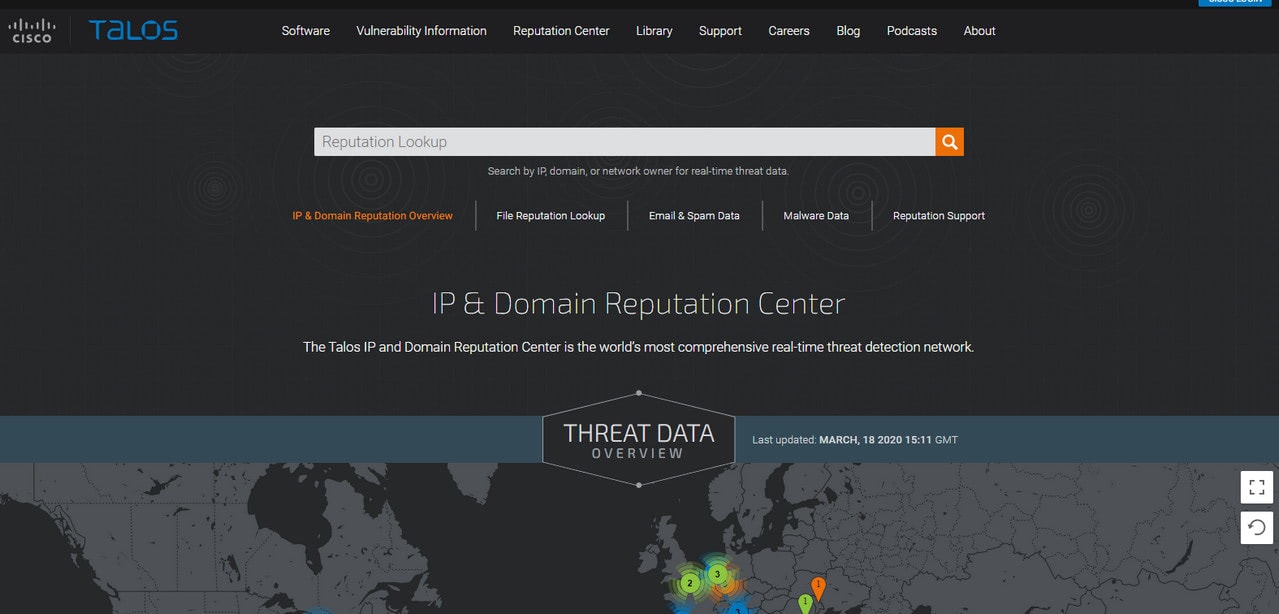
Task: Open the Podcasts page
Action: pyautogui.click(x=912, y=31)
